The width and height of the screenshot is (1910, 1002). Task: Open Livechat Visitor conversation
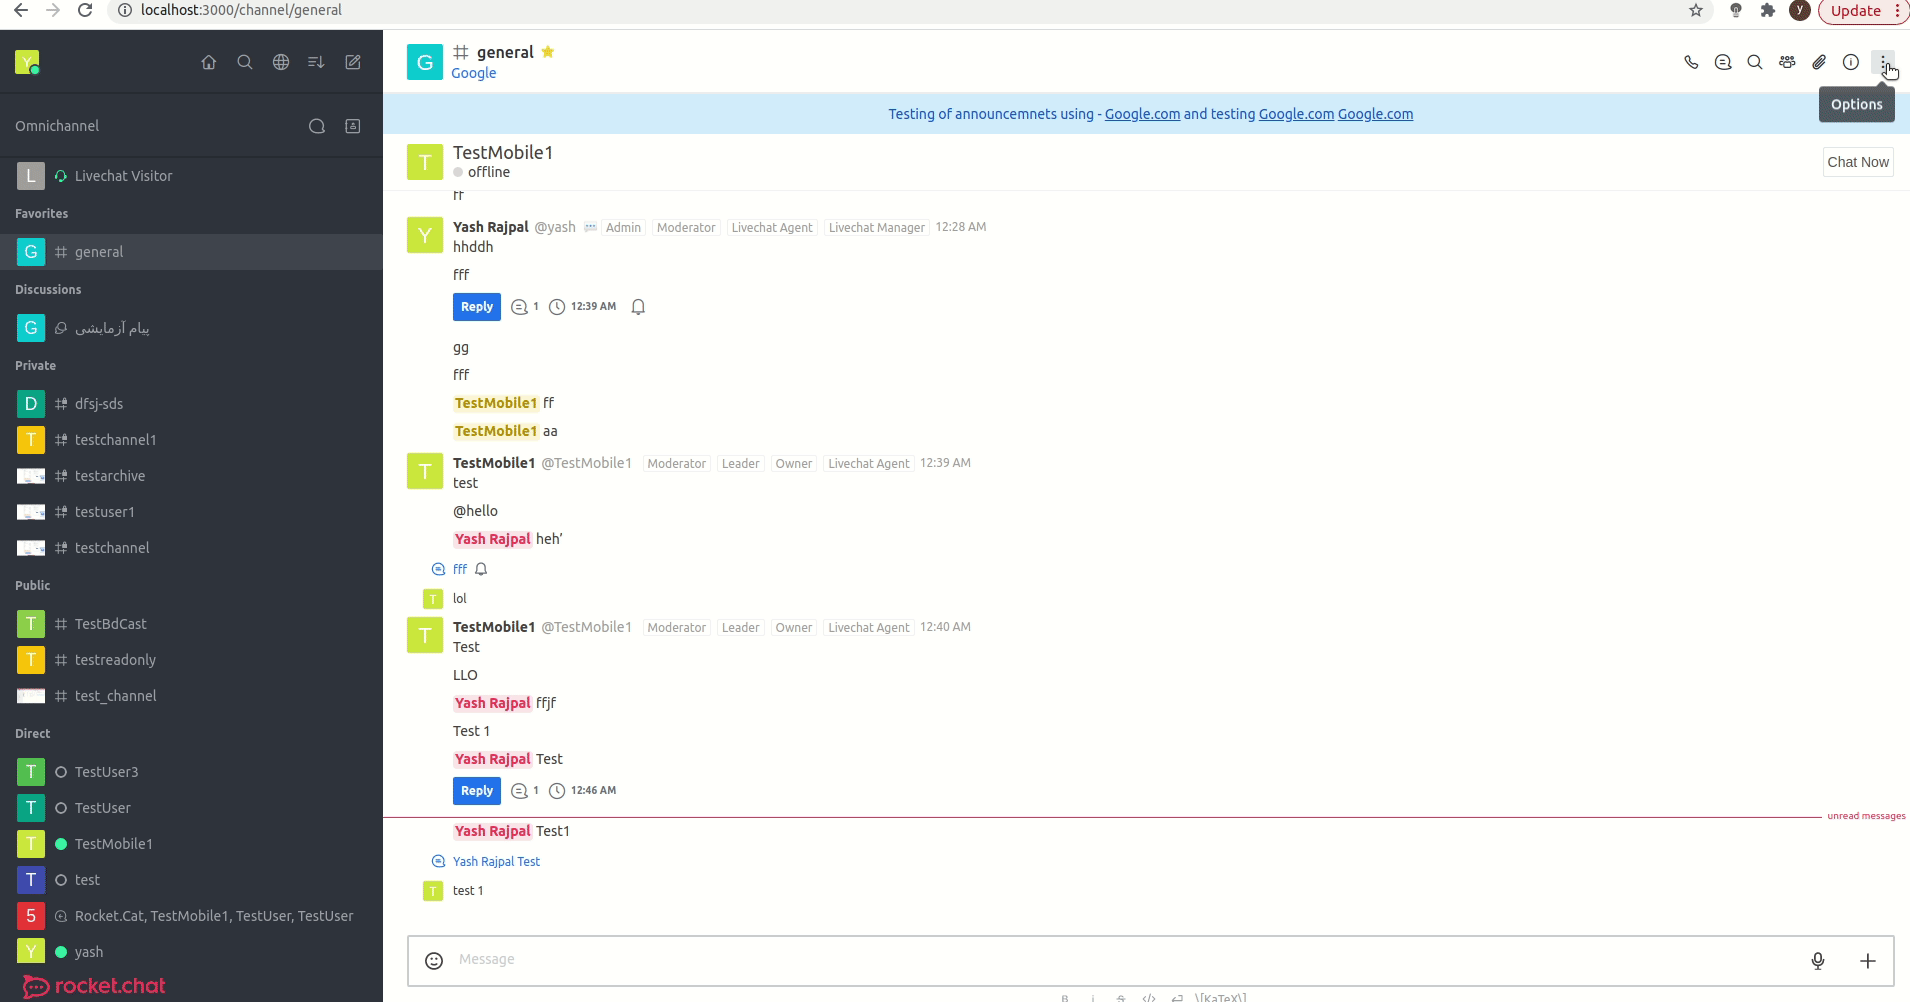191,176
